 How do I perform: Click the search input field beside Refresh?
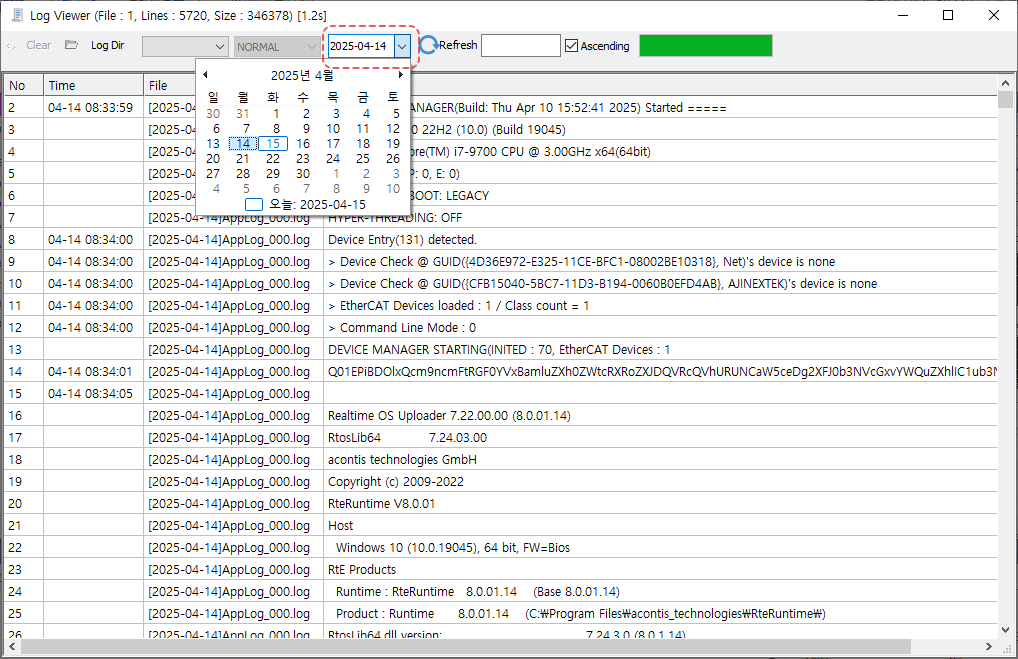click(x=521, y=45)
